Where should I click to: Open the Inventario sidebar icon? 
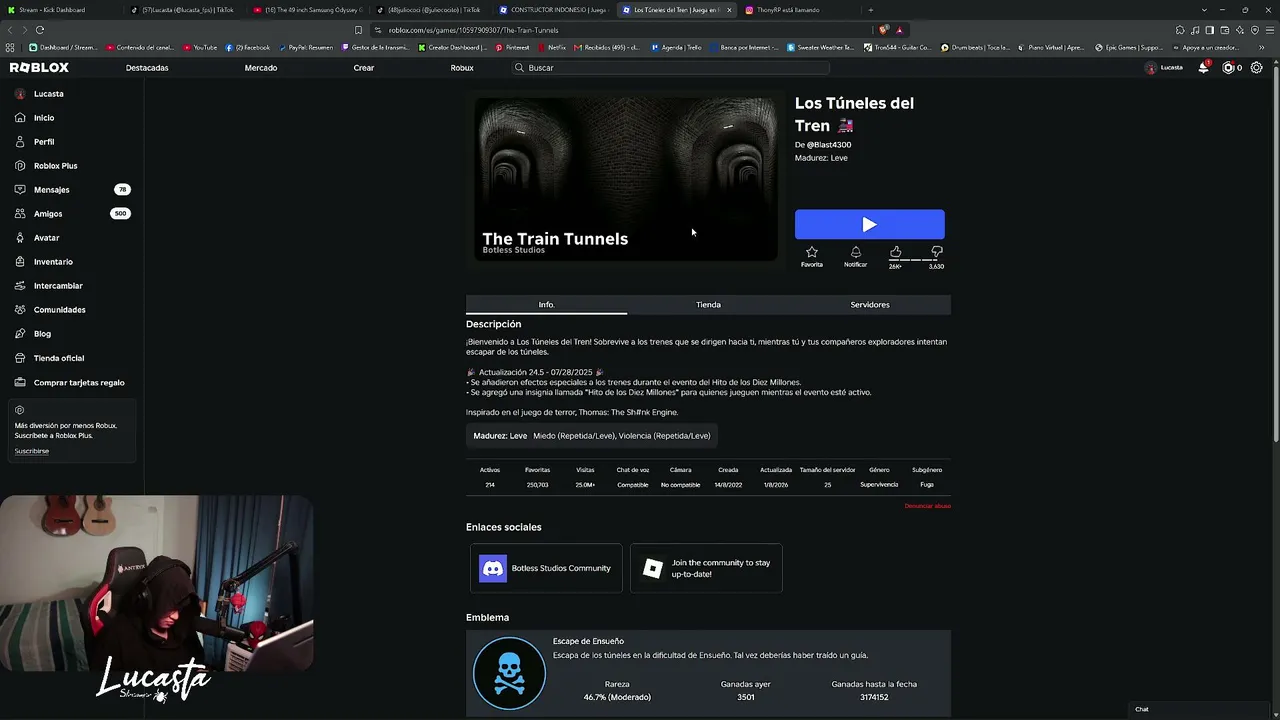point(20,262)
